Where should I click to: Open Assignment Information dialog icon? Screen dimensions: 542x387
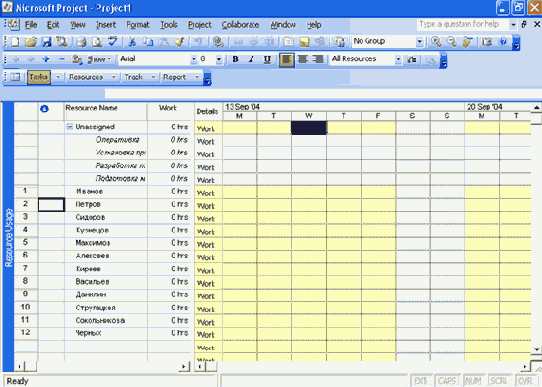(x=289, y=42)
